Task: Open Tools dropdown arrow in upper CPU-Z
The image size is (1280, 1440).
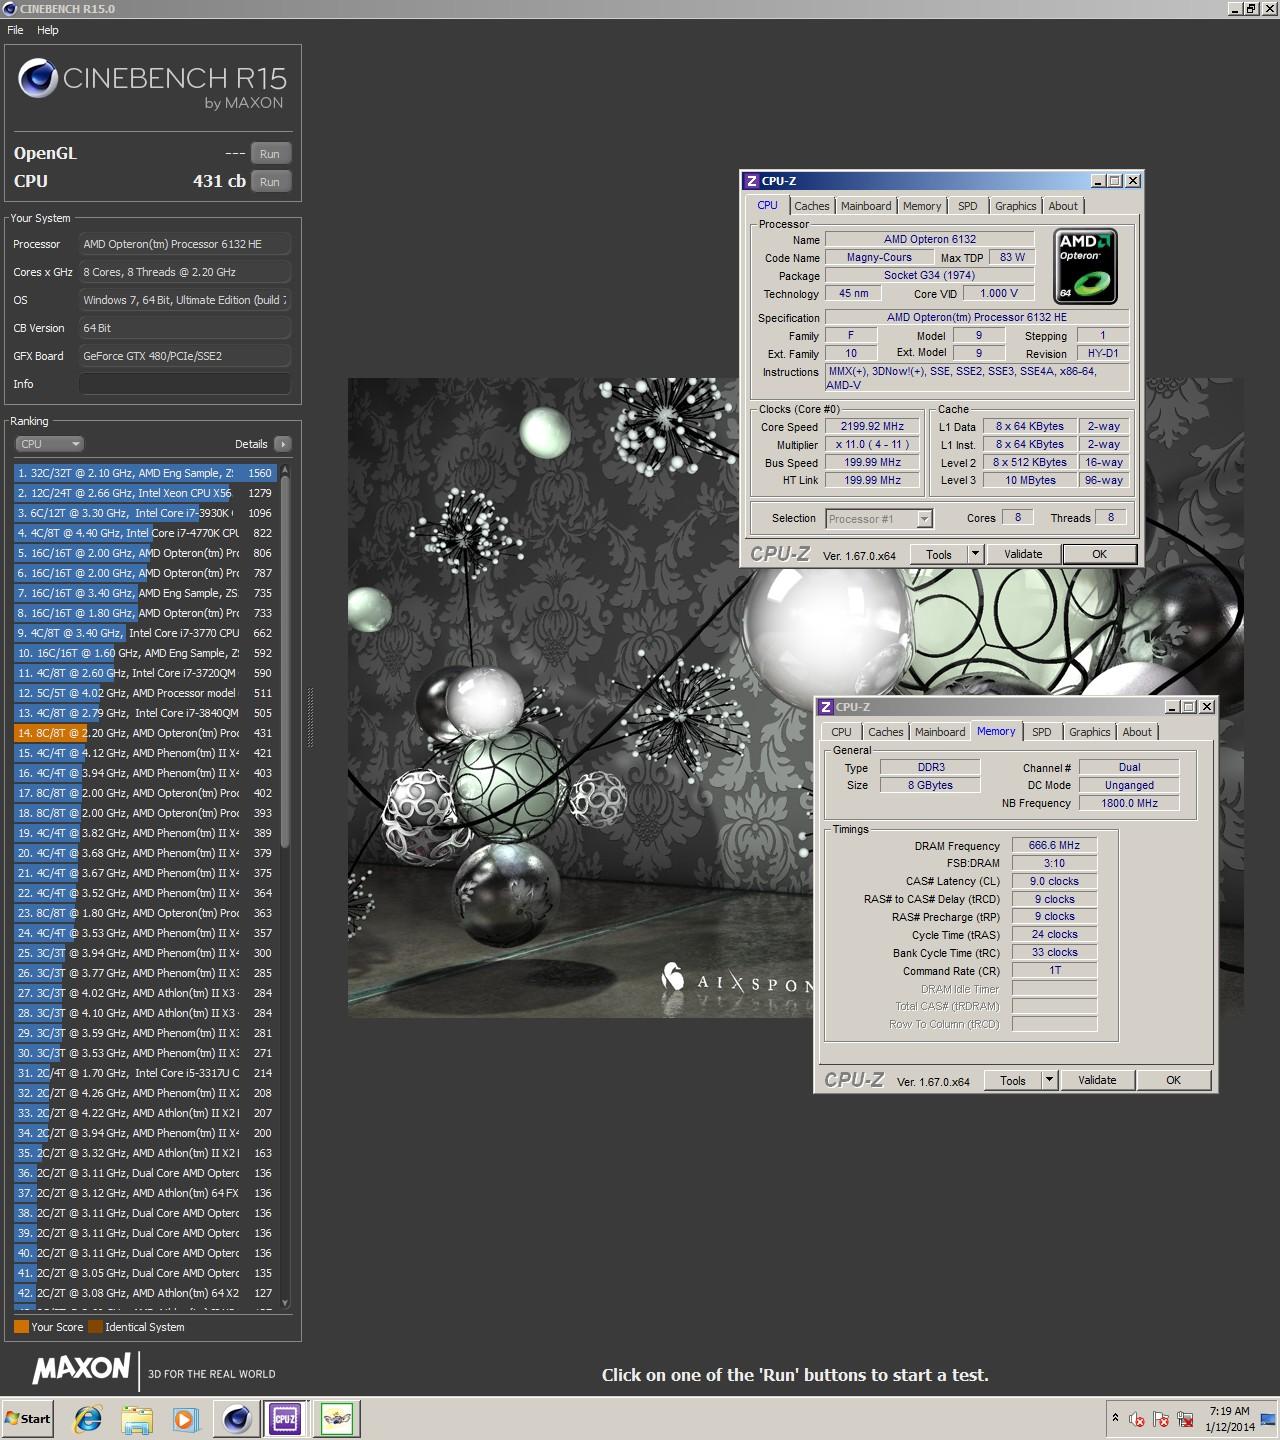Action: click(975, 554)
